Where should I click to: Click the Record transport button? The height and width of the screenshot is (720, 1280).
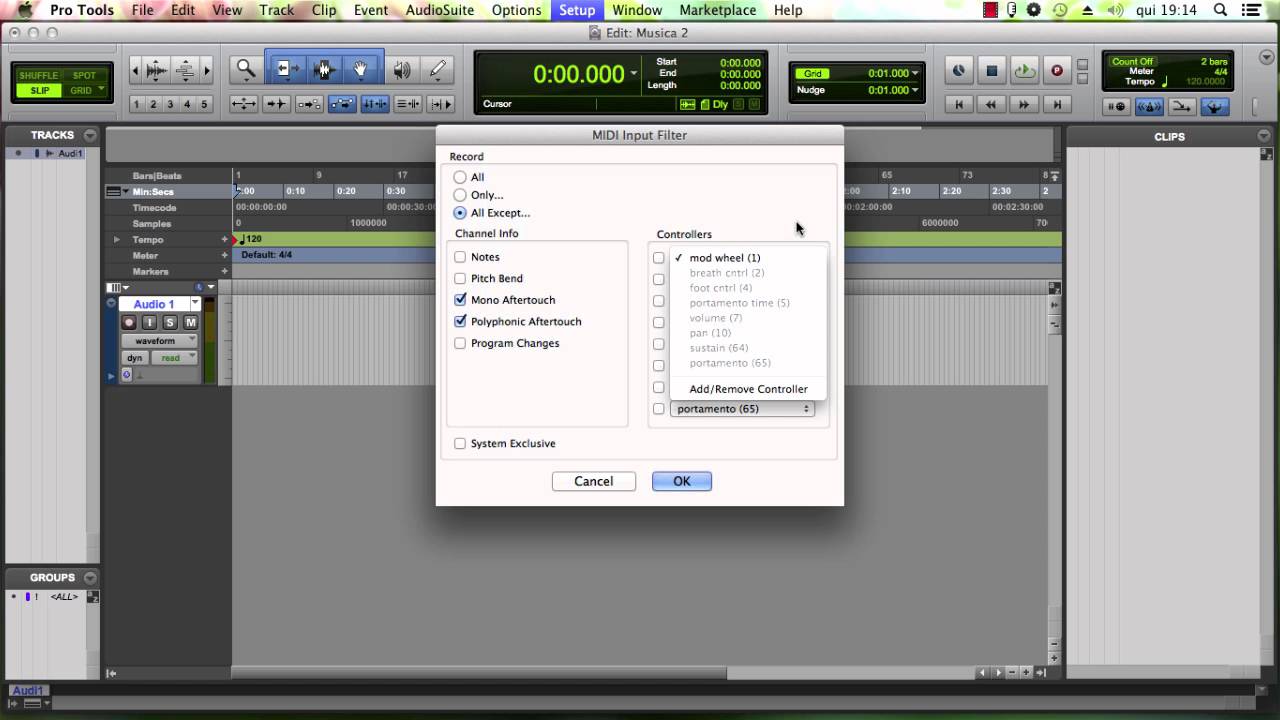coord(1057,70)
